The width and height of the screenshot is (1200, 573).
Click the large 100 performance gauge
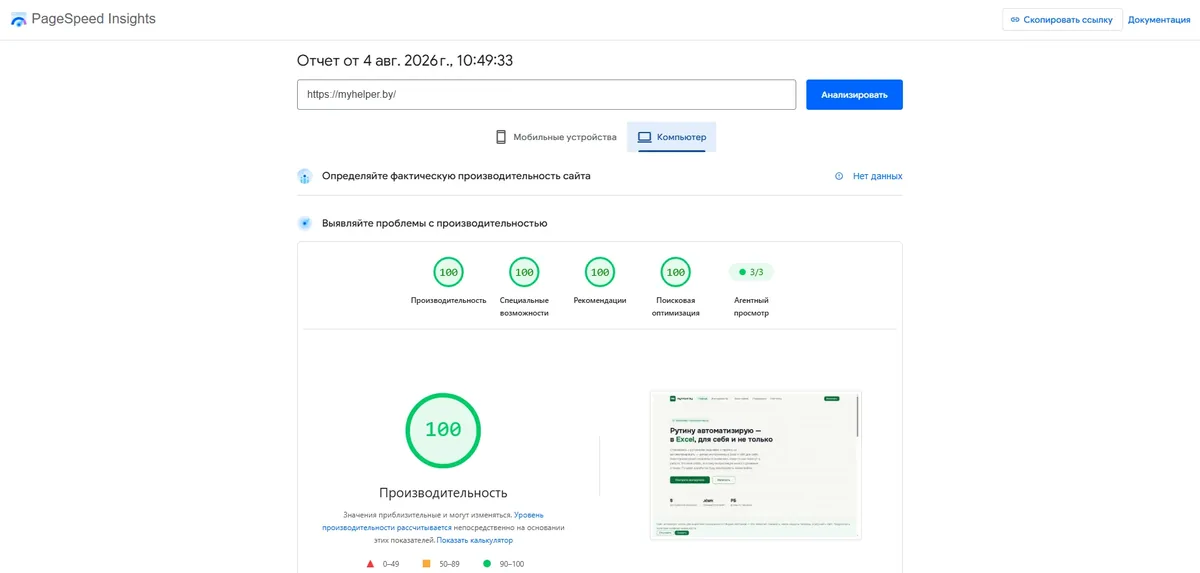click(443, 430)
